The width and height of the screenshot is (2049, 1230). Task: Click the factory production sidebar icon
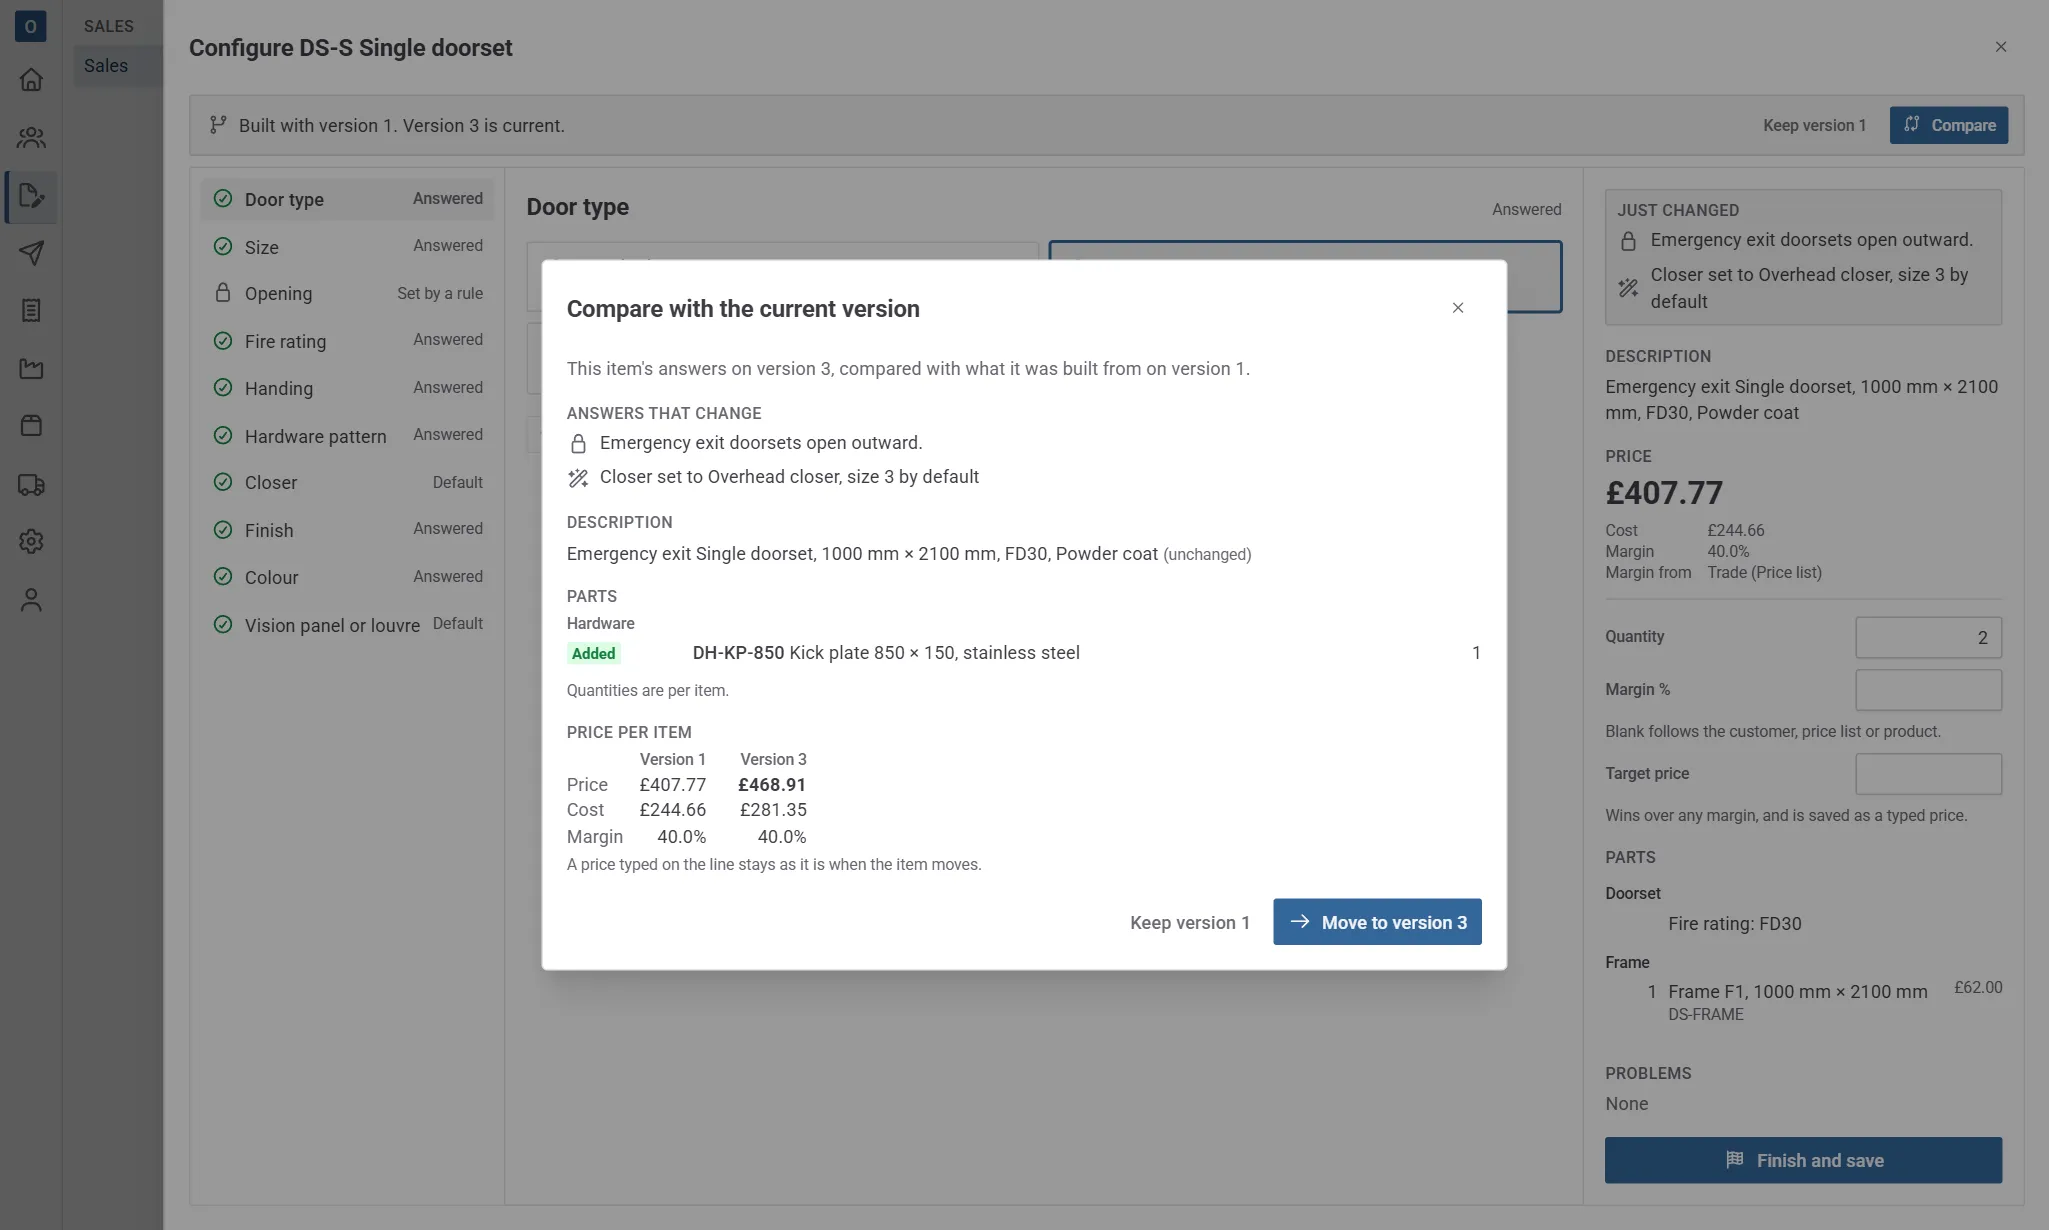tap(31, 369)
